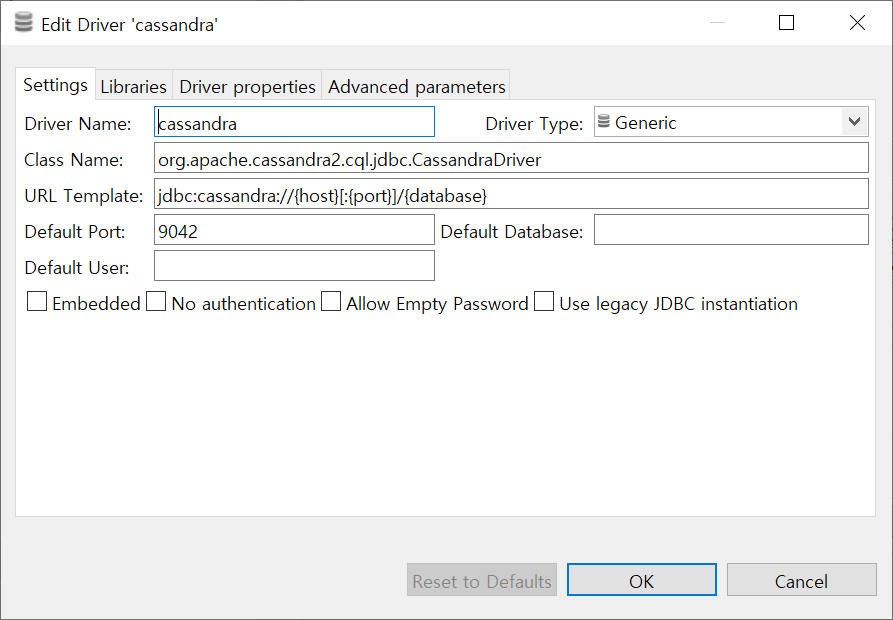The image size is (893, 620).
Task: Edit the URL Template field
Action: tap(511, 194)
